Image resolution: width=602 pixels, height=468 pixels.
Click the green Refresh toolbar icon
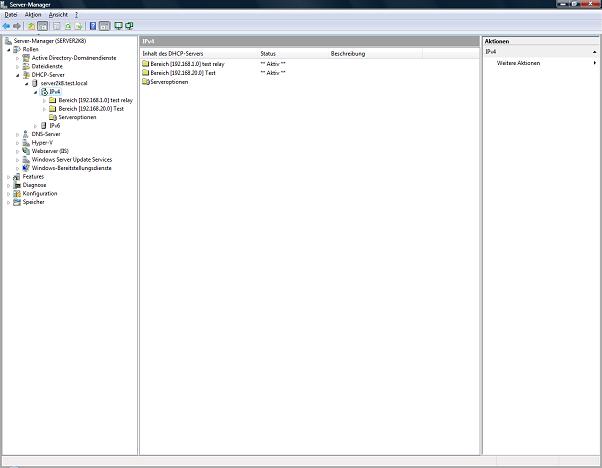coord(68,26)
